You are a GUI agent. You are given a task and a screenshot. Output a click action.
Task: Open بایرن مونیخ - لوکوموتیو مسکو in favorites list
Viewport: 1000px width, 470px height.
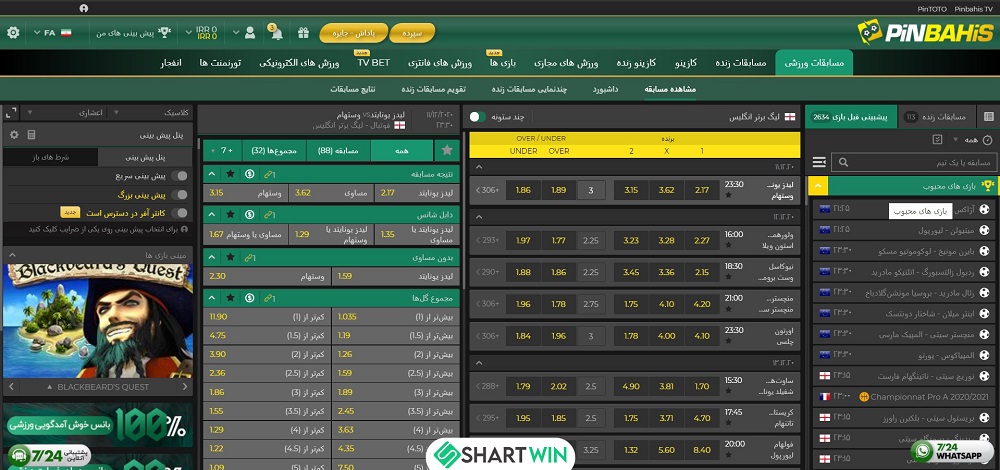point(904,251)
